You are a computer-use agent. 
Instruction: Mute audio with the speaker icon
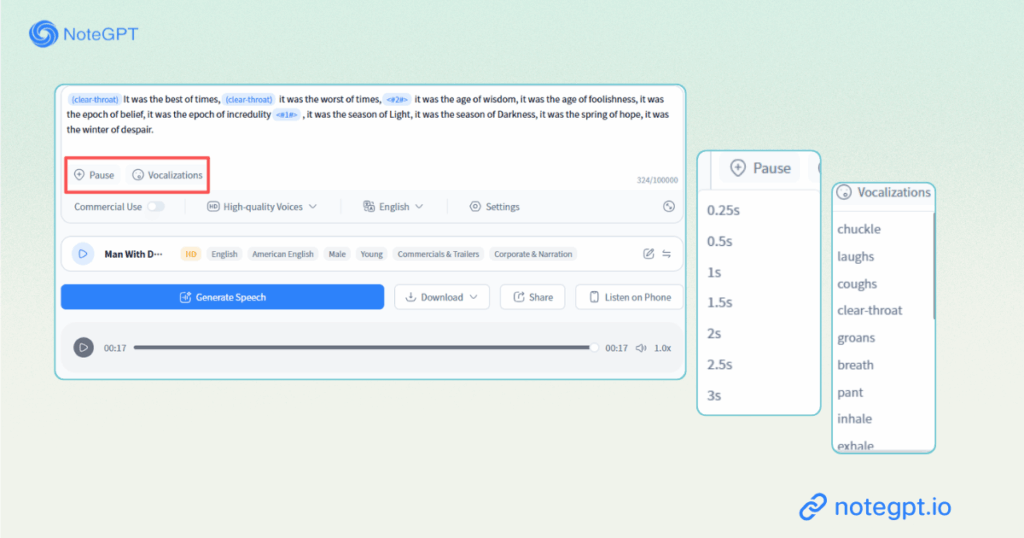click(x=641, y=348)
